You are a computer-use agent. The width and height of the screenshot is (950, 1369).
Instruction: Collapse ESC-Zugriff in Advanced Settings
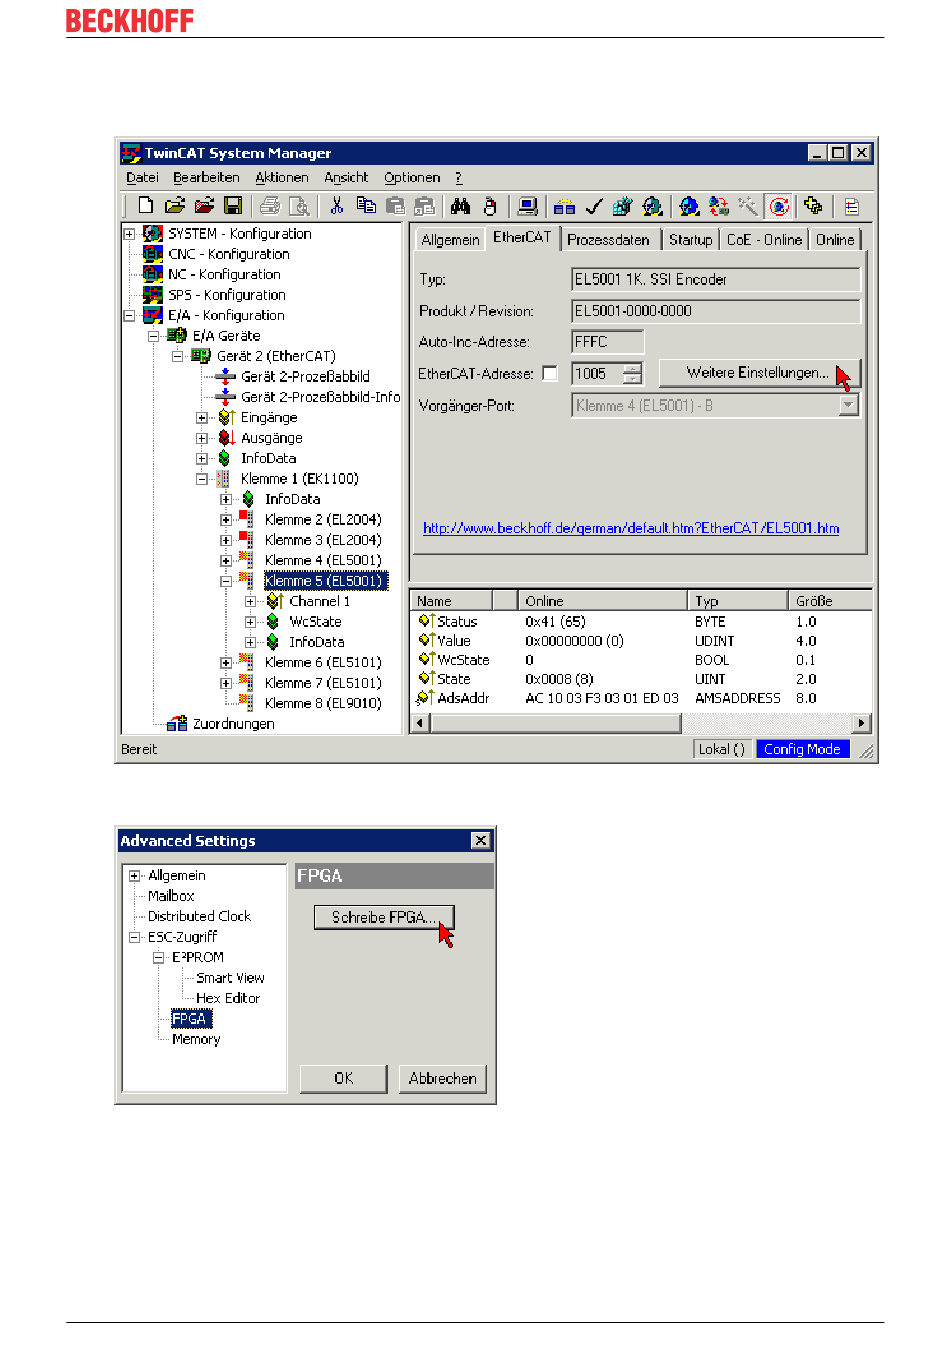[x=134, y=937]
